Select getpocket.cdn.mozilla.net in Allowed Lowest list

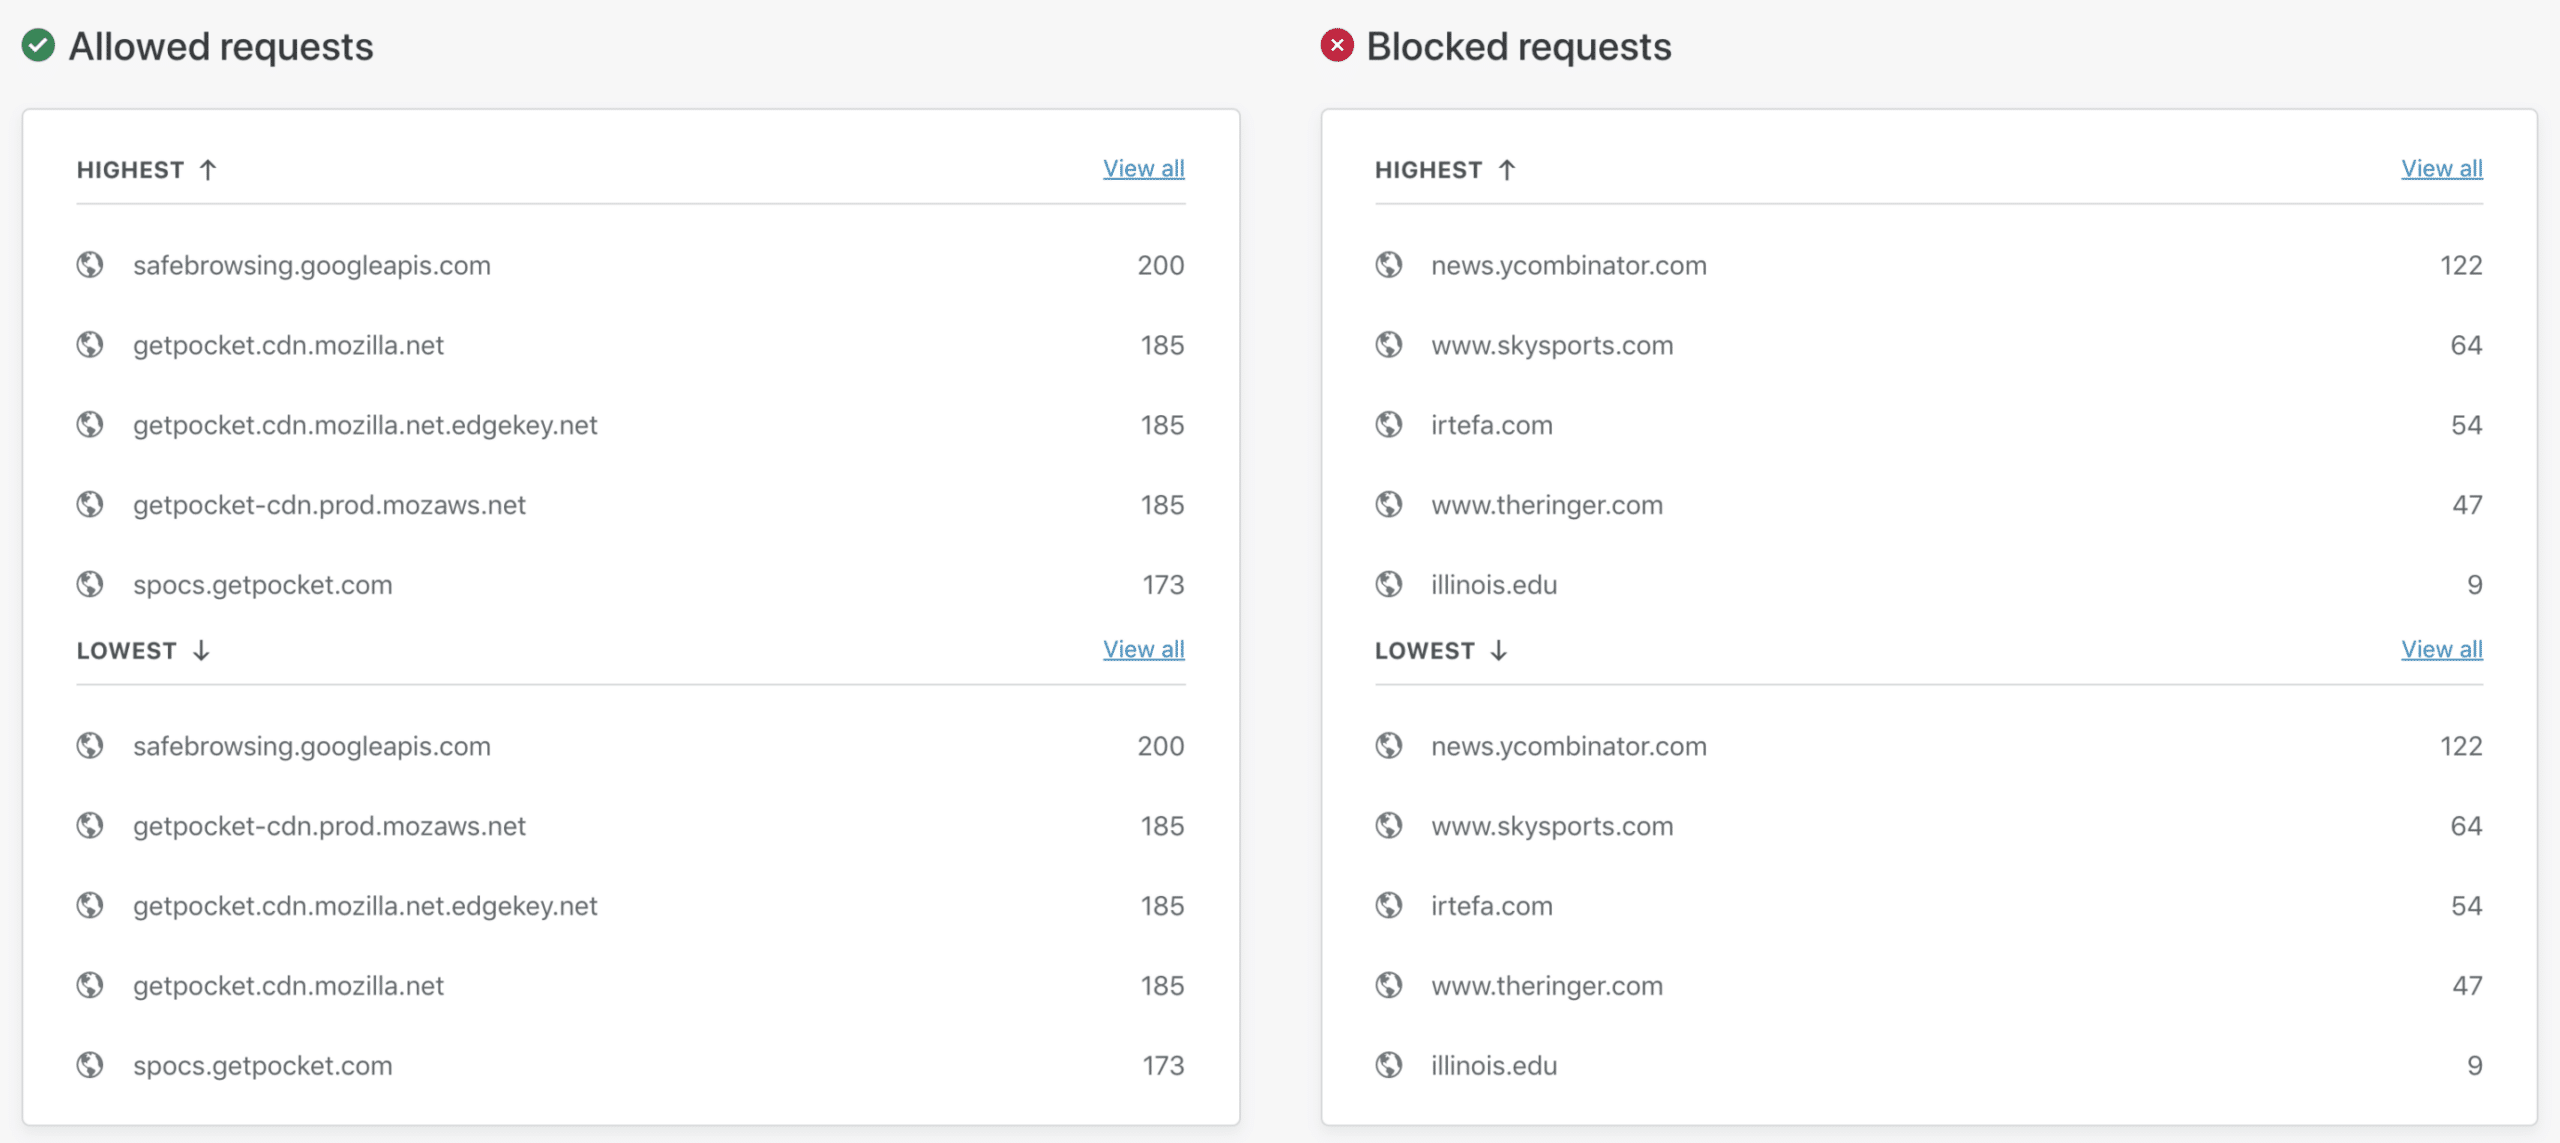pyautogui.click(x=288, y=986)
